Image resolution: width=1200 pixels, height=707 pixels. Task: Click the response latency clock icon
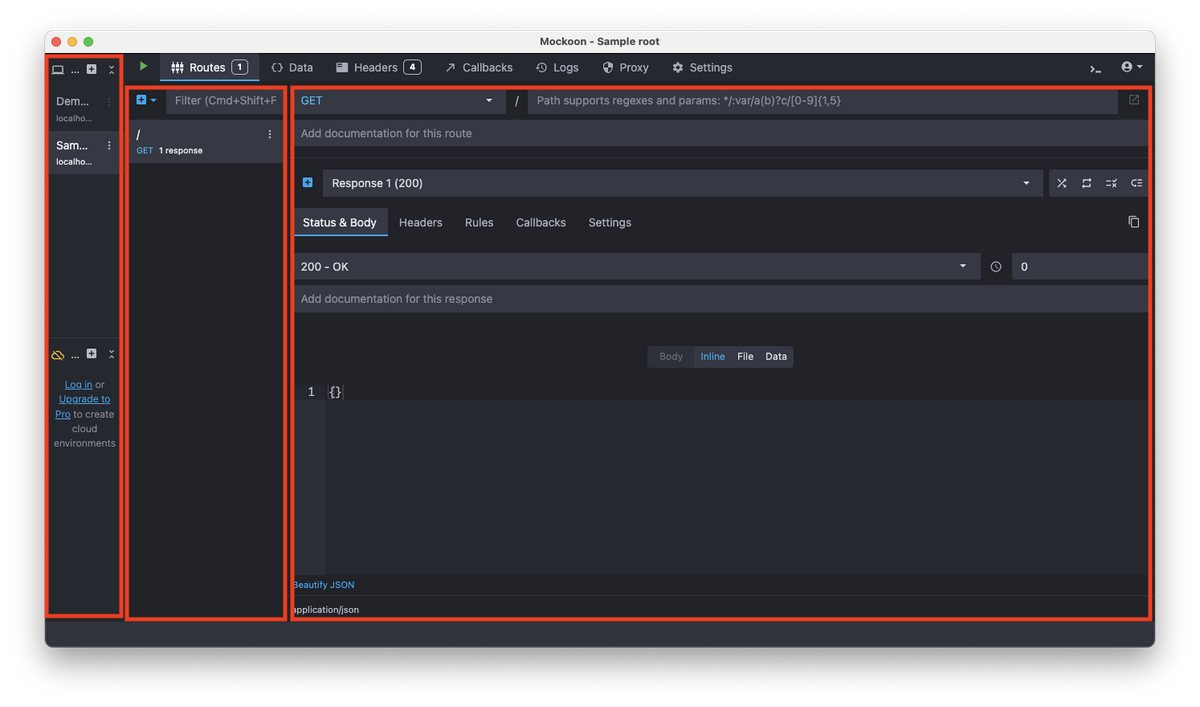pos(996,267)
